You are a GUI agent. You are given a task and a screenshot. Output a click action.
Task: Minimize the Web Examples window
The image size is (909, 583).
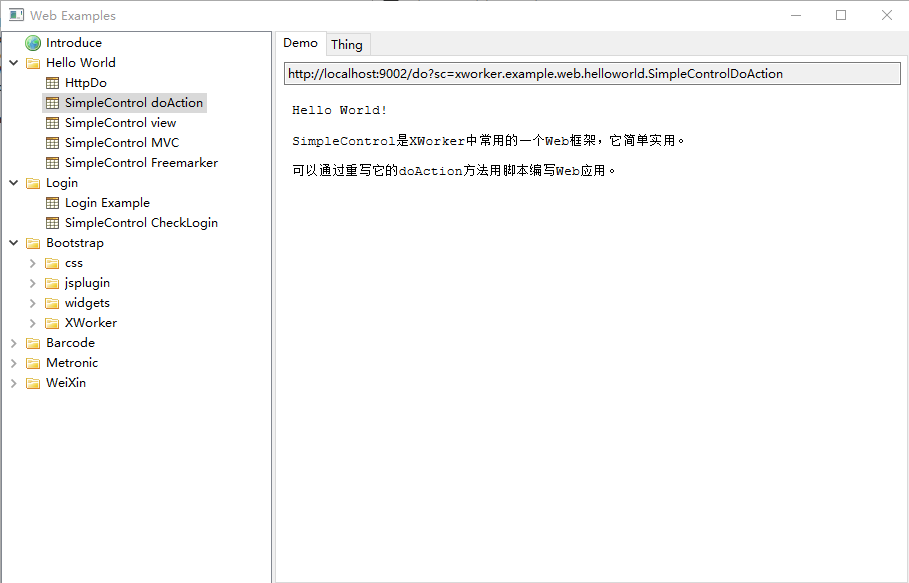click(796, 16)
